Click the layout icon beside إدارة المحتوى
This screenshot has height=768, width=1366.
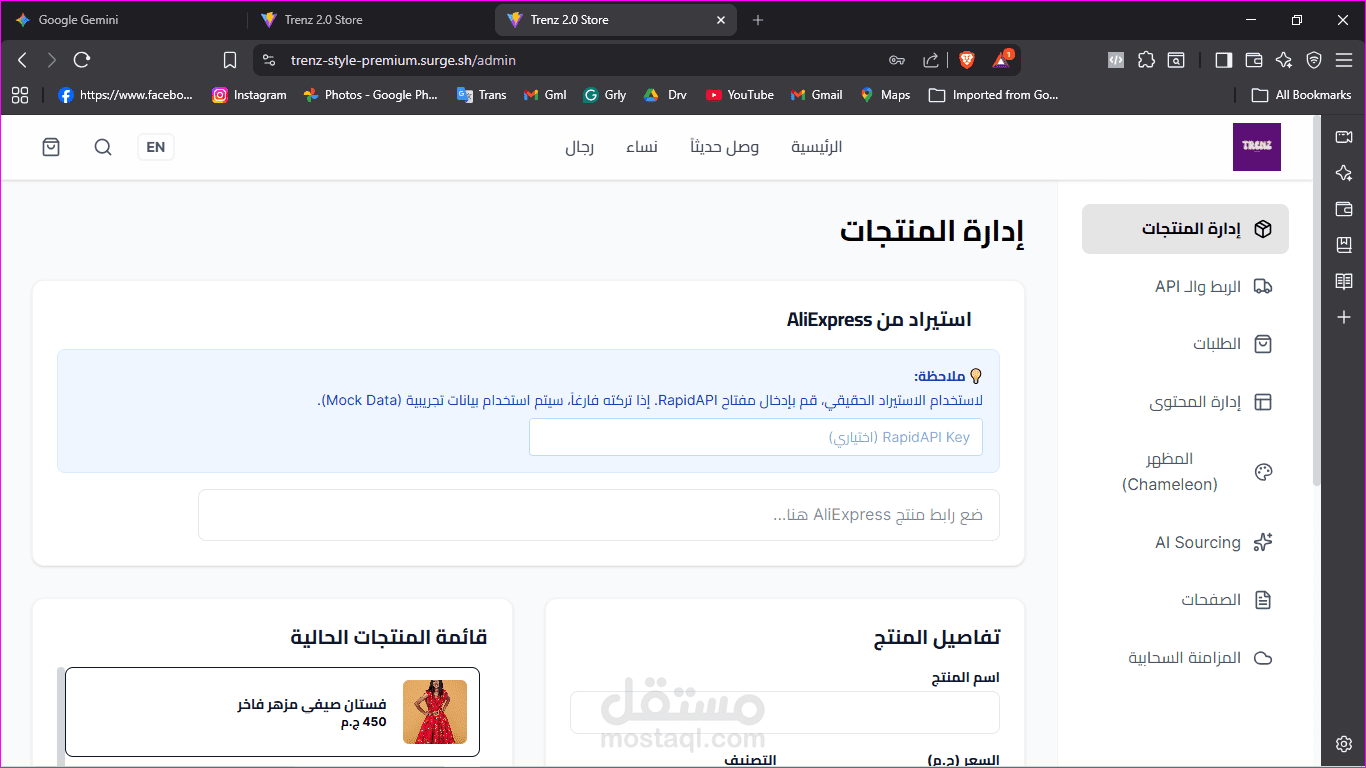click(x=1263, y=402)
